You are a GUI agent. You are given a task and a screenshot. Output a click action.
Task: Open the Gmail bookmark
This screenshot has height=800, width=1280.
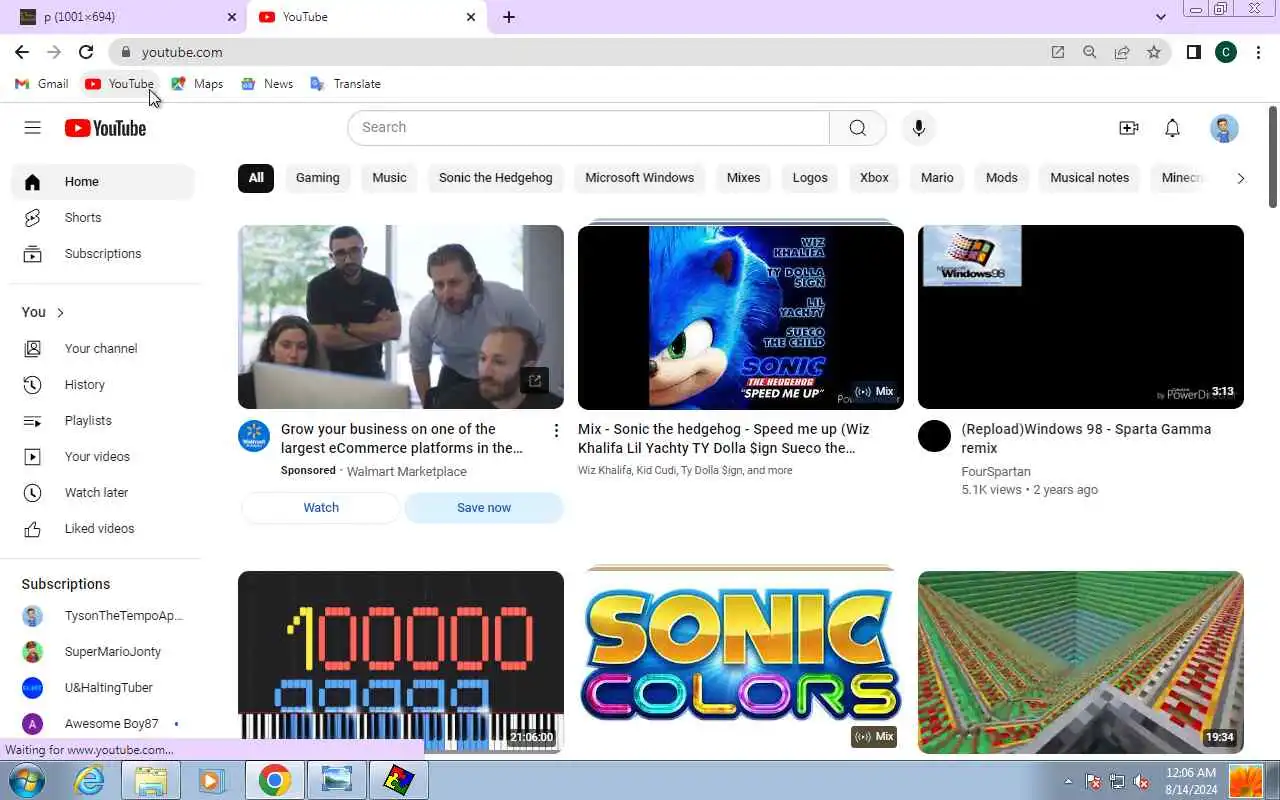coord(42,84)
